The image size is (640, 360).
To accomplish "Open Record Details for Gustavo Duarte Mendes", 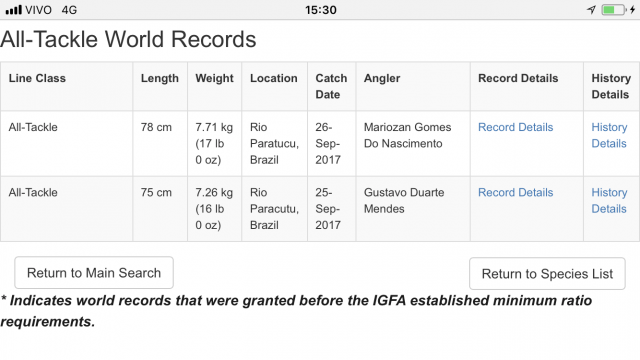I will (516, 193).
